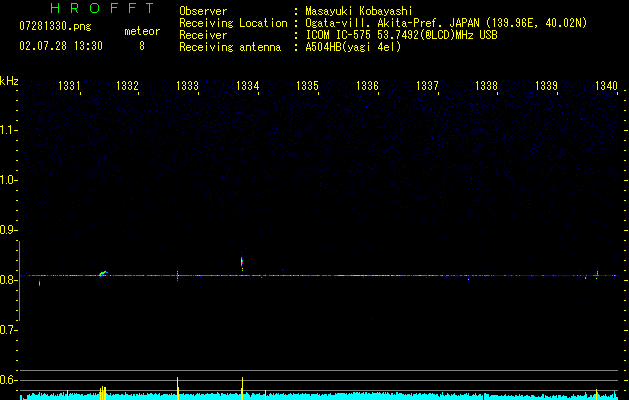The width and height of the screenshot is (629, 400).
Task: Click the kHz axis unit label
Action: (x=9, y=81)
